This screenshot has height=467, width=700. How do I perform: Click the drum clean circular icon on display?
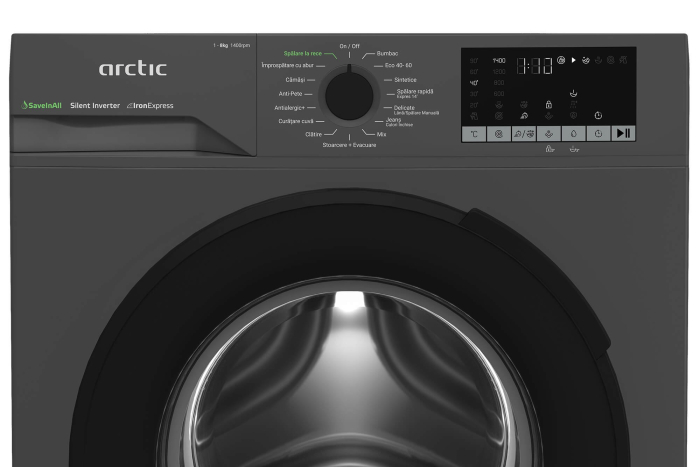561,60
